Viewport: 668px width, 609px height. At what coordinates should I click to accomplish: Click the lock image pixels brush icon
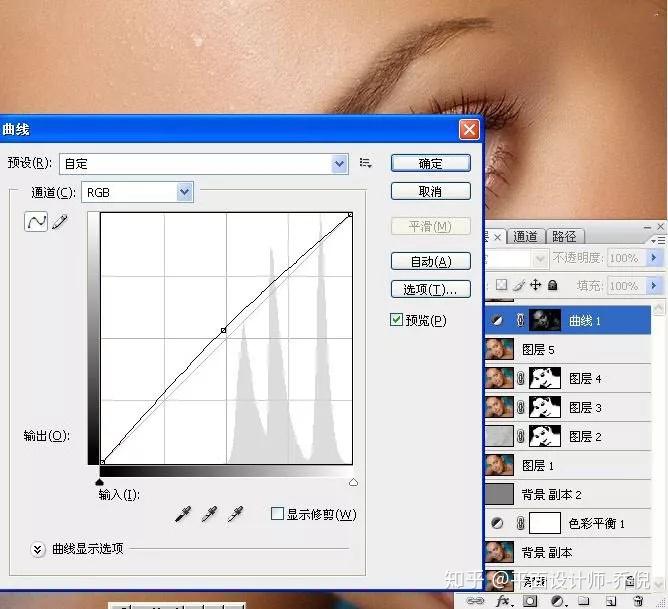click(518, 284)
